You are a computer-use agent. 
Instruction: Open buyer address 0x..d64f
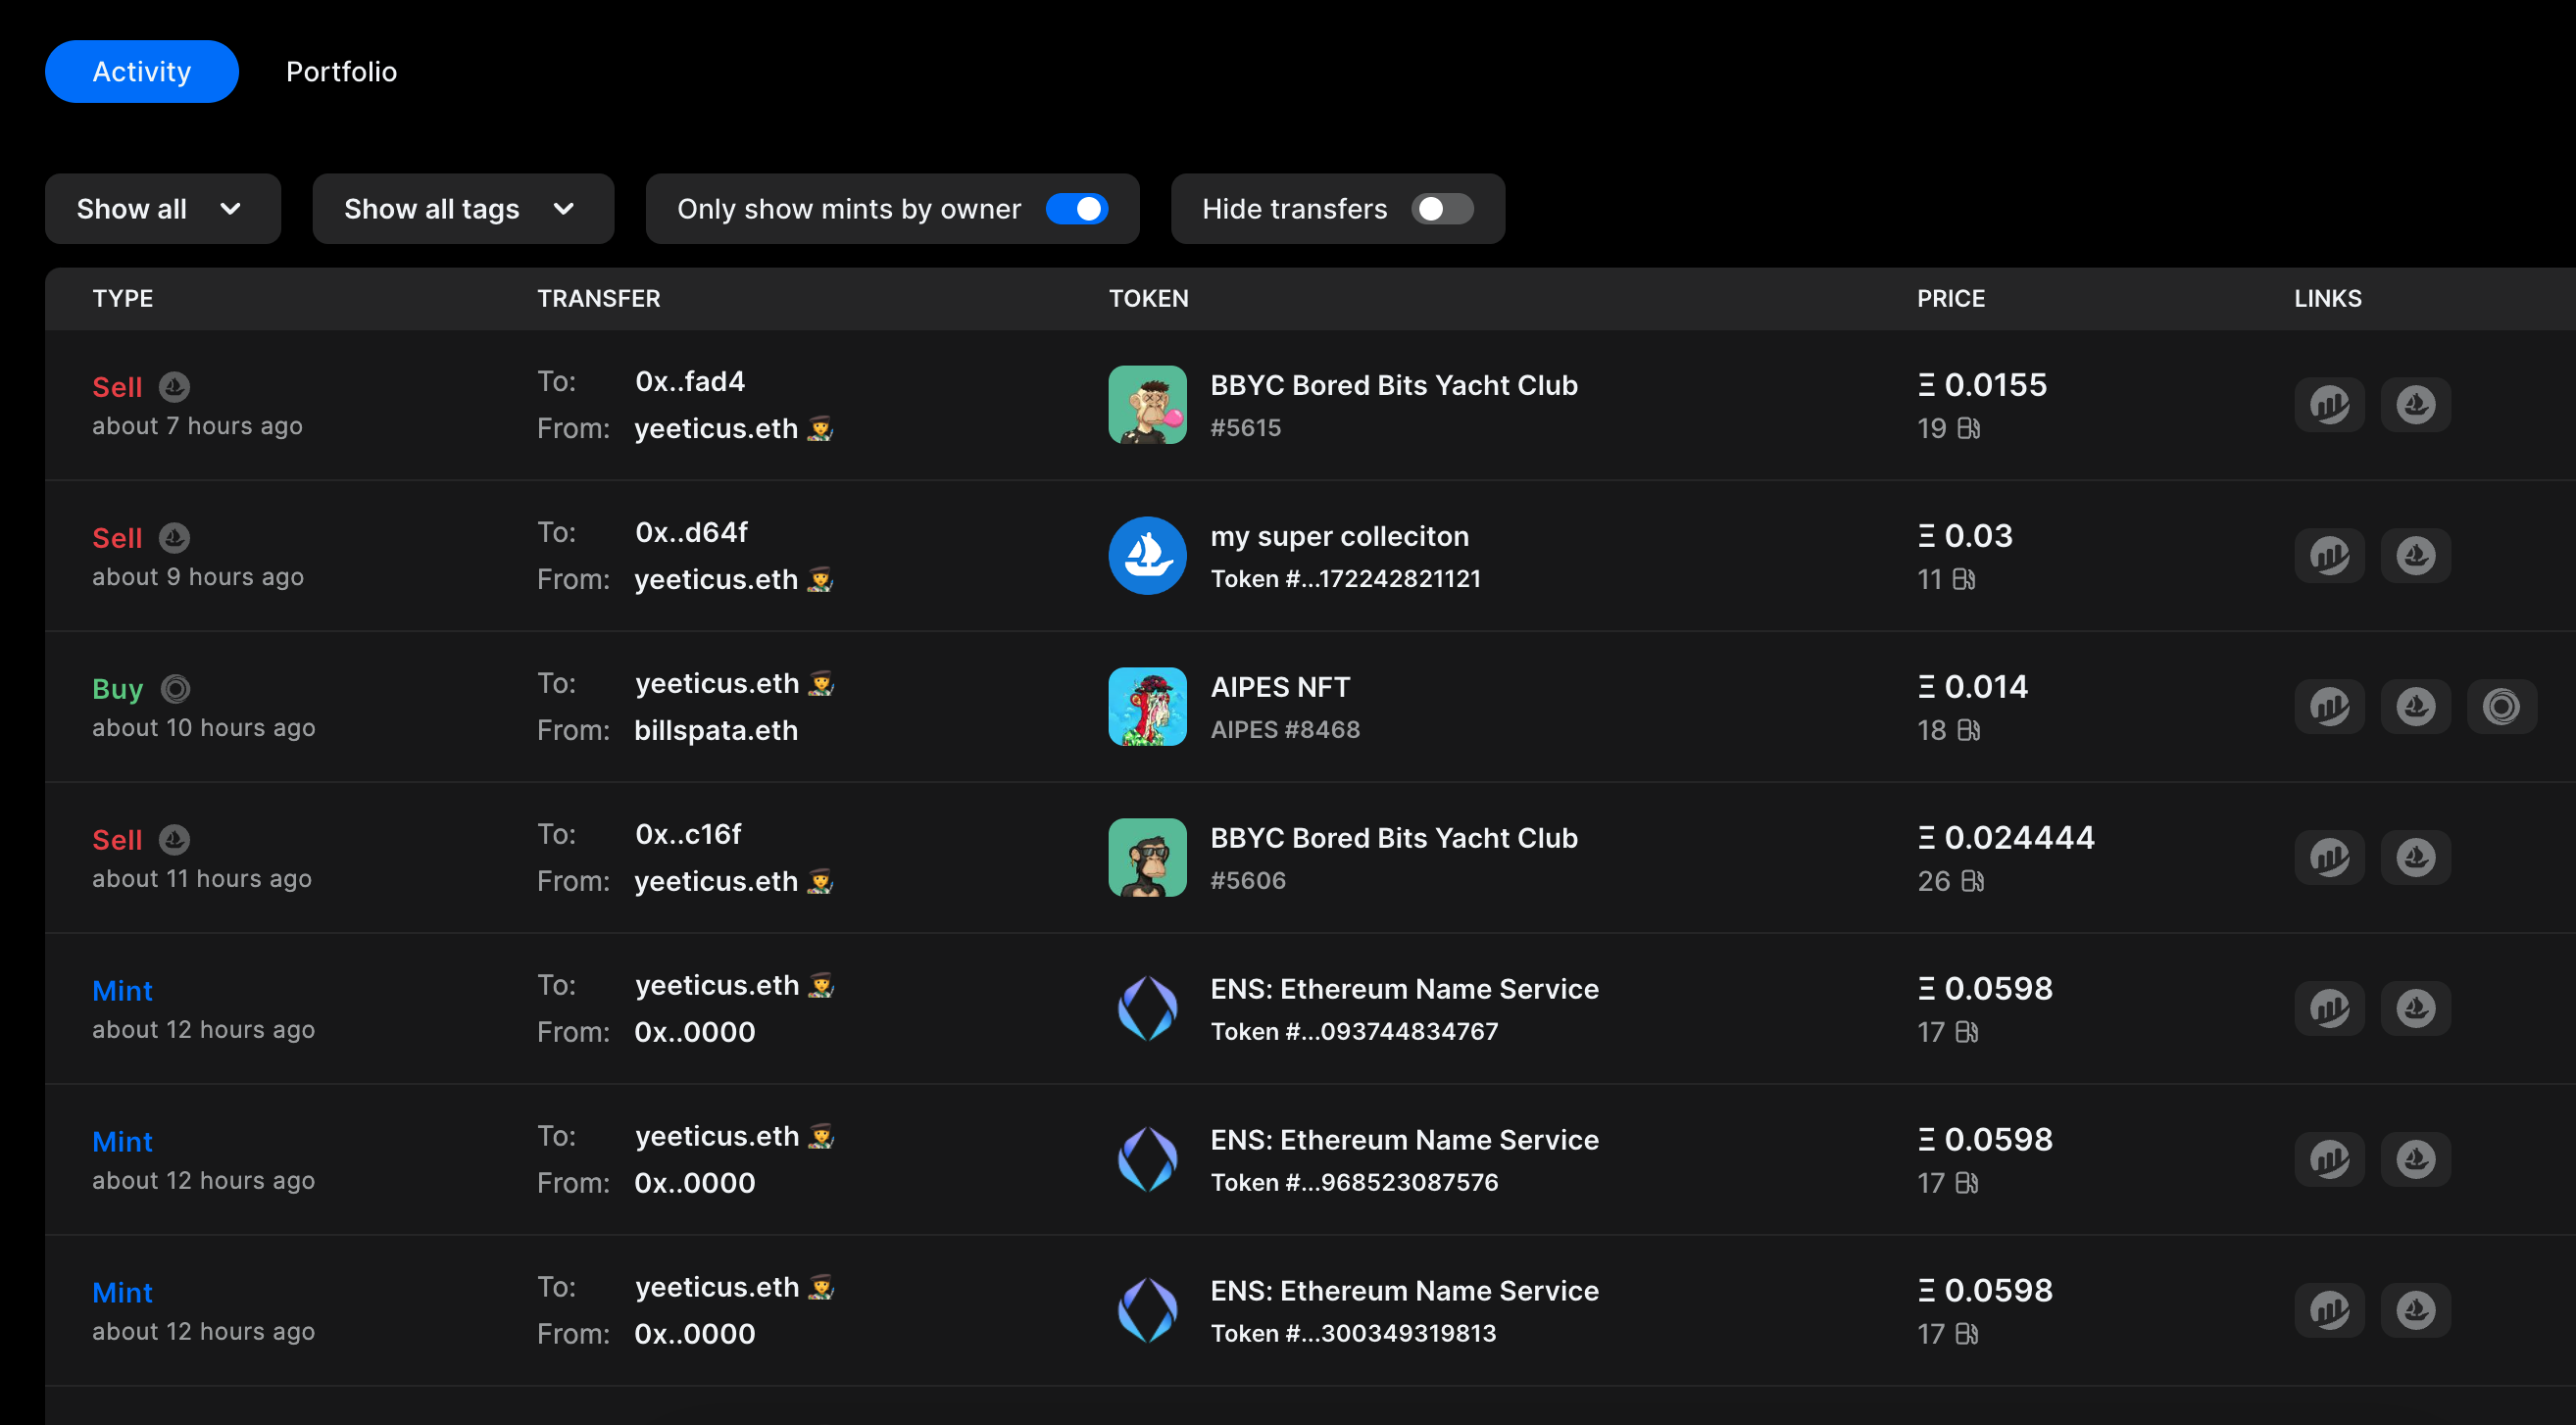click(691, 533)
